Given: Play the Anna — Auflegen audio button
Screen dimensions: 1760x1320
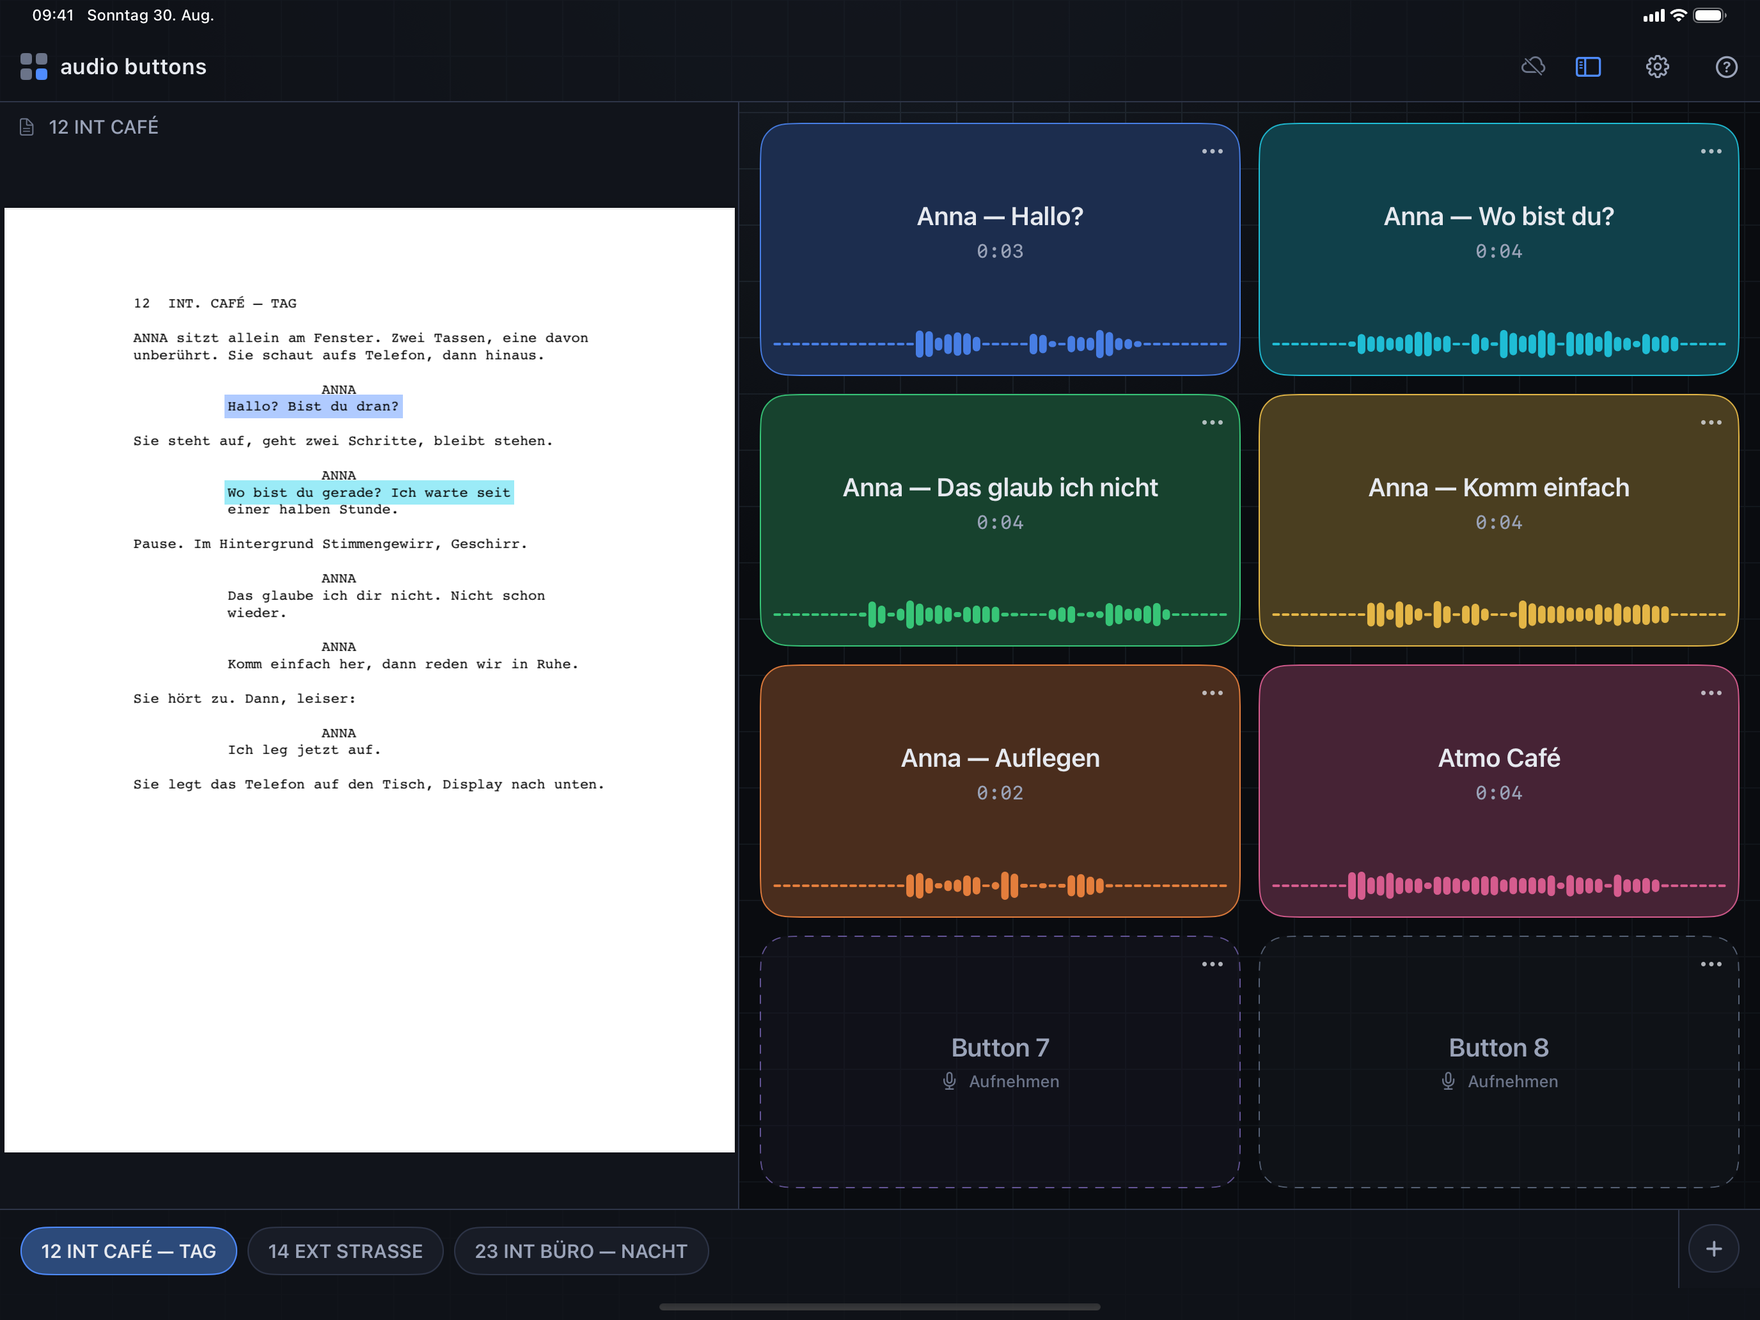Looking at the screenshot, I should point(1000,791).
